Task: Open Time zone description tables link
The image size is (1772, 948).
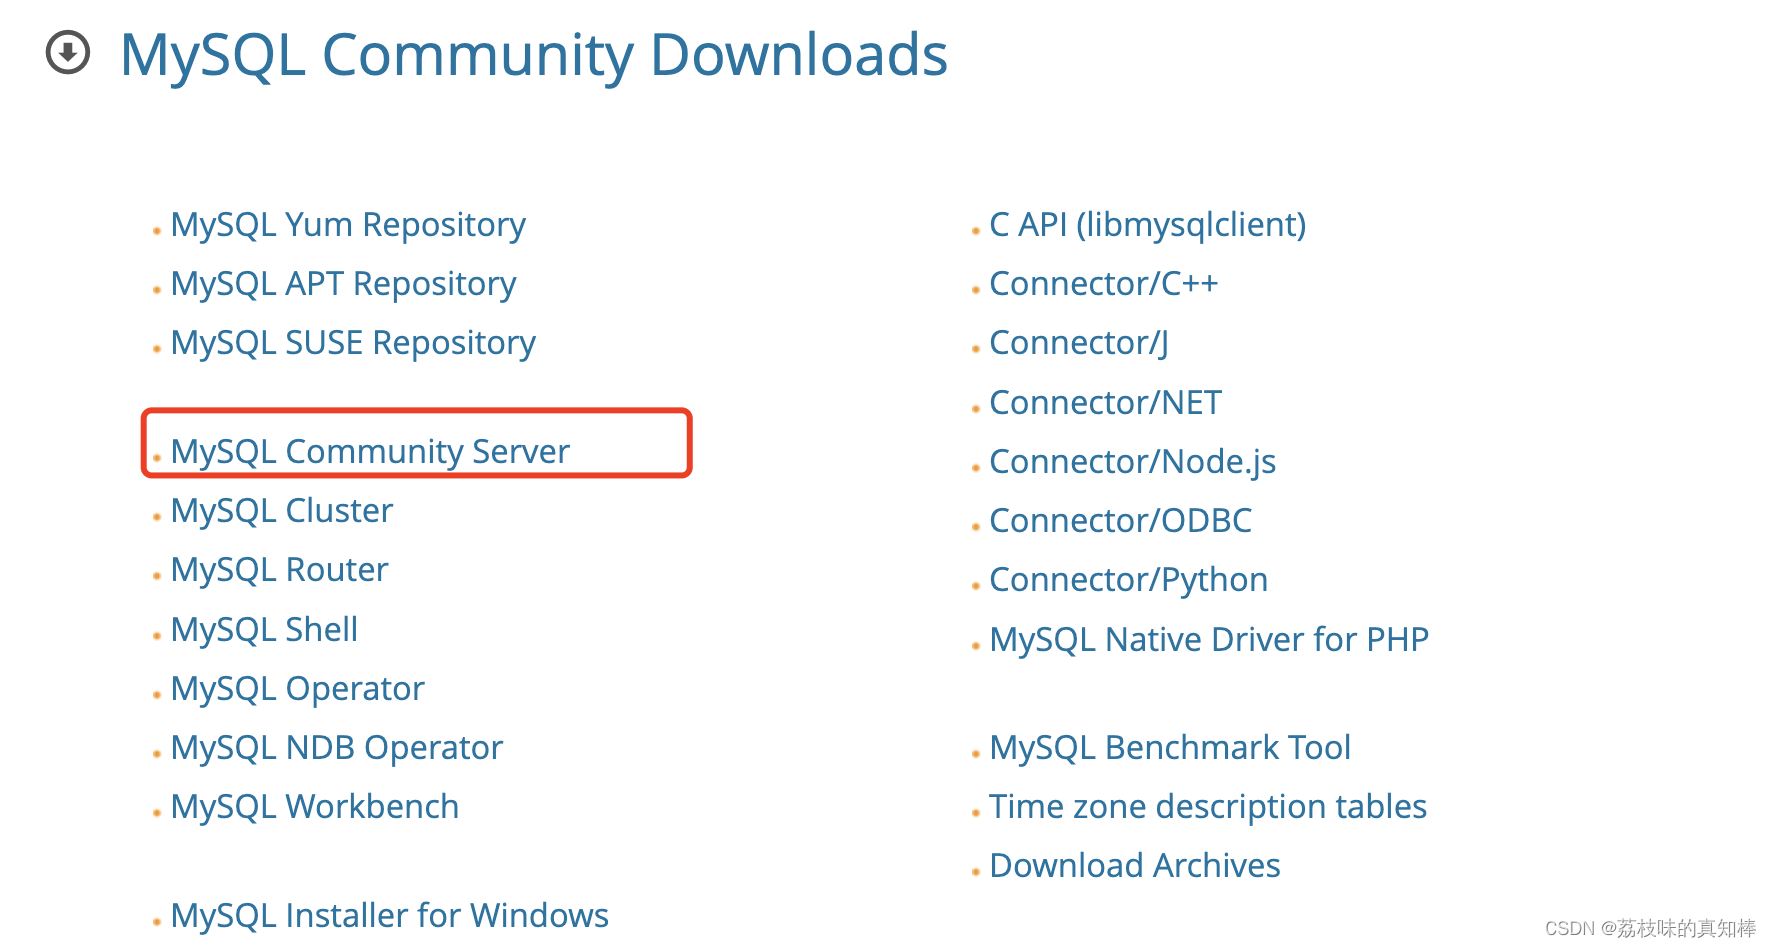Action: click(1208, 807)
